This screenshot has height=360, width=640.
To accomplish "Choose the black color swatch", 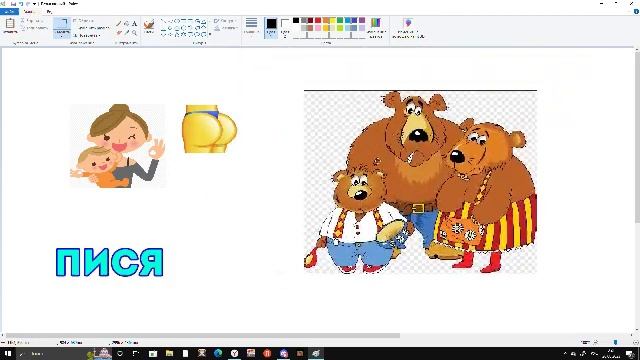I will tap(296, 20).
